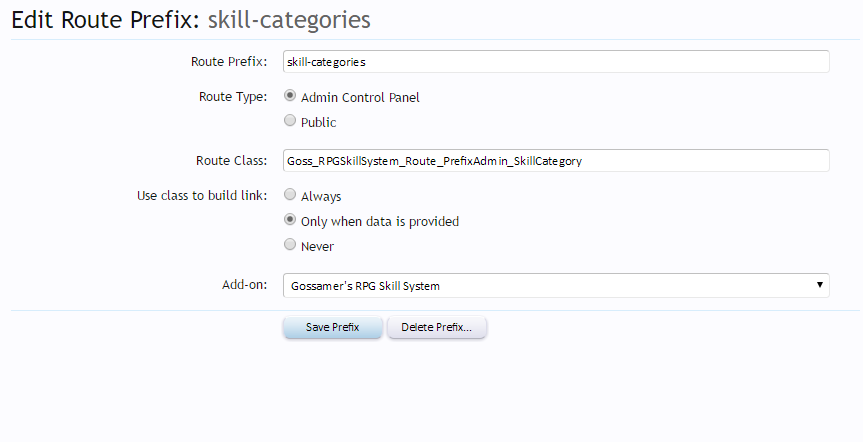This screenshot has width=863, height=442.
Task: Click the Route Prefix text input field
Action: click(x=556, y=62)
